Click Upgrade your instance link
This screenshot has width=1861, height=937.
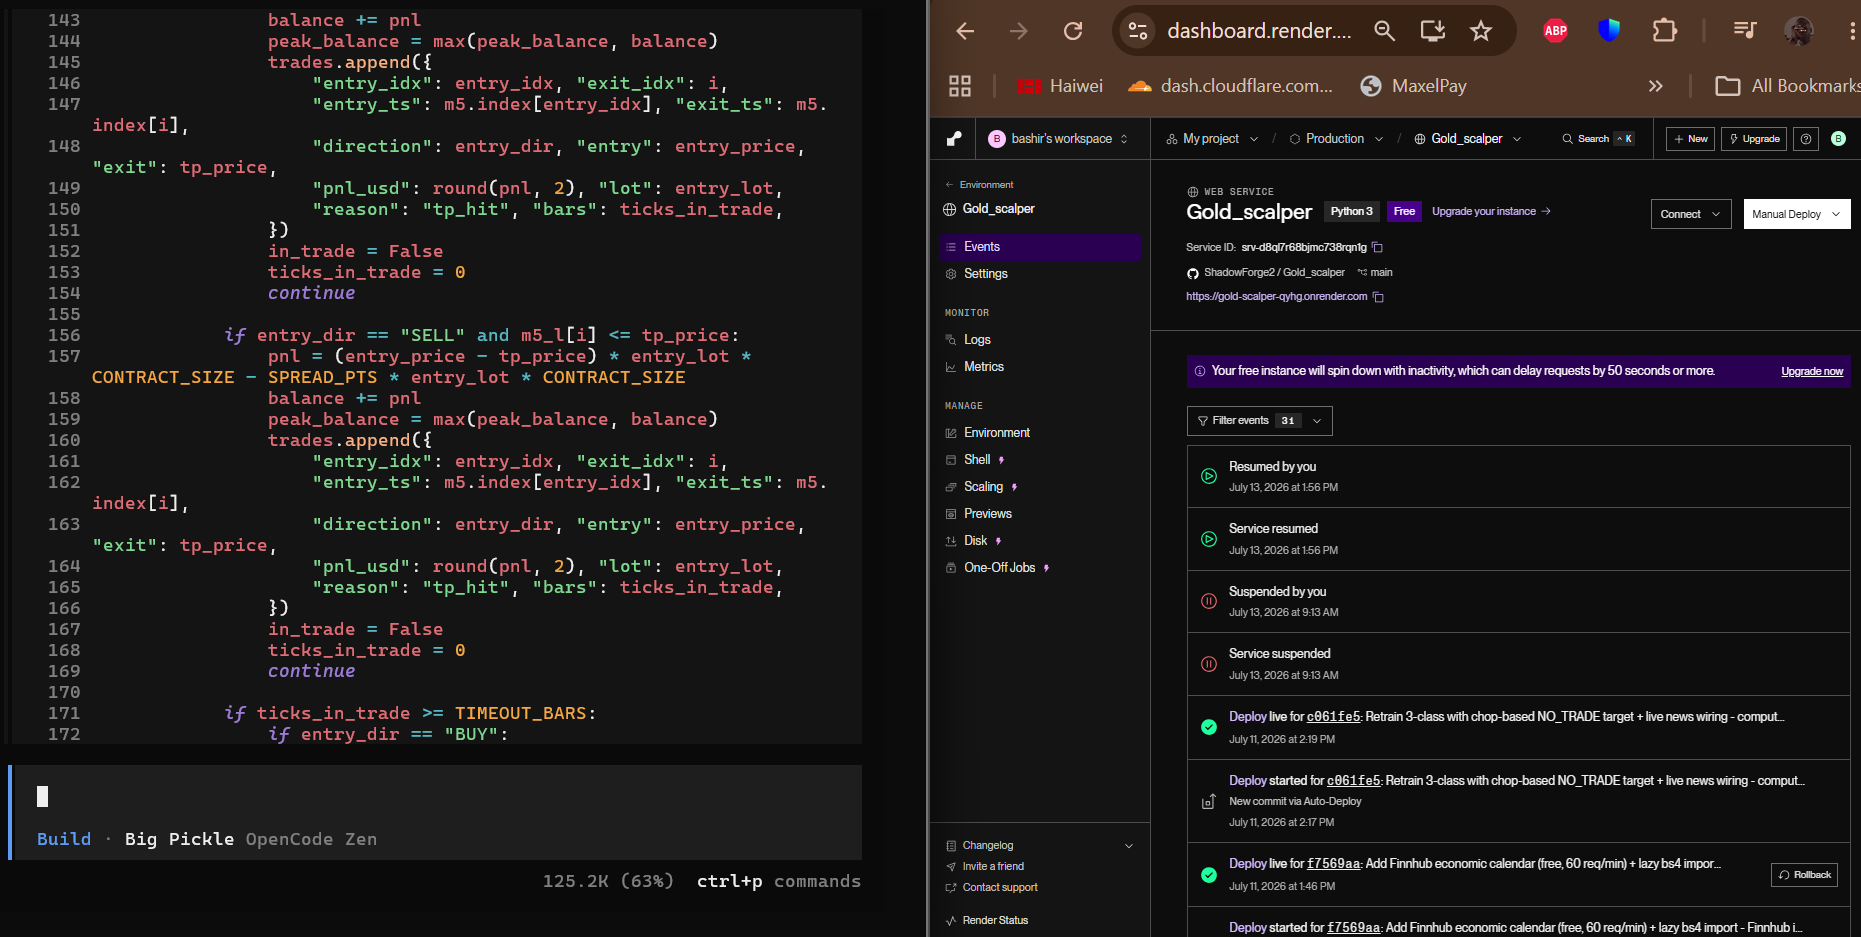tap(1491, 212)
